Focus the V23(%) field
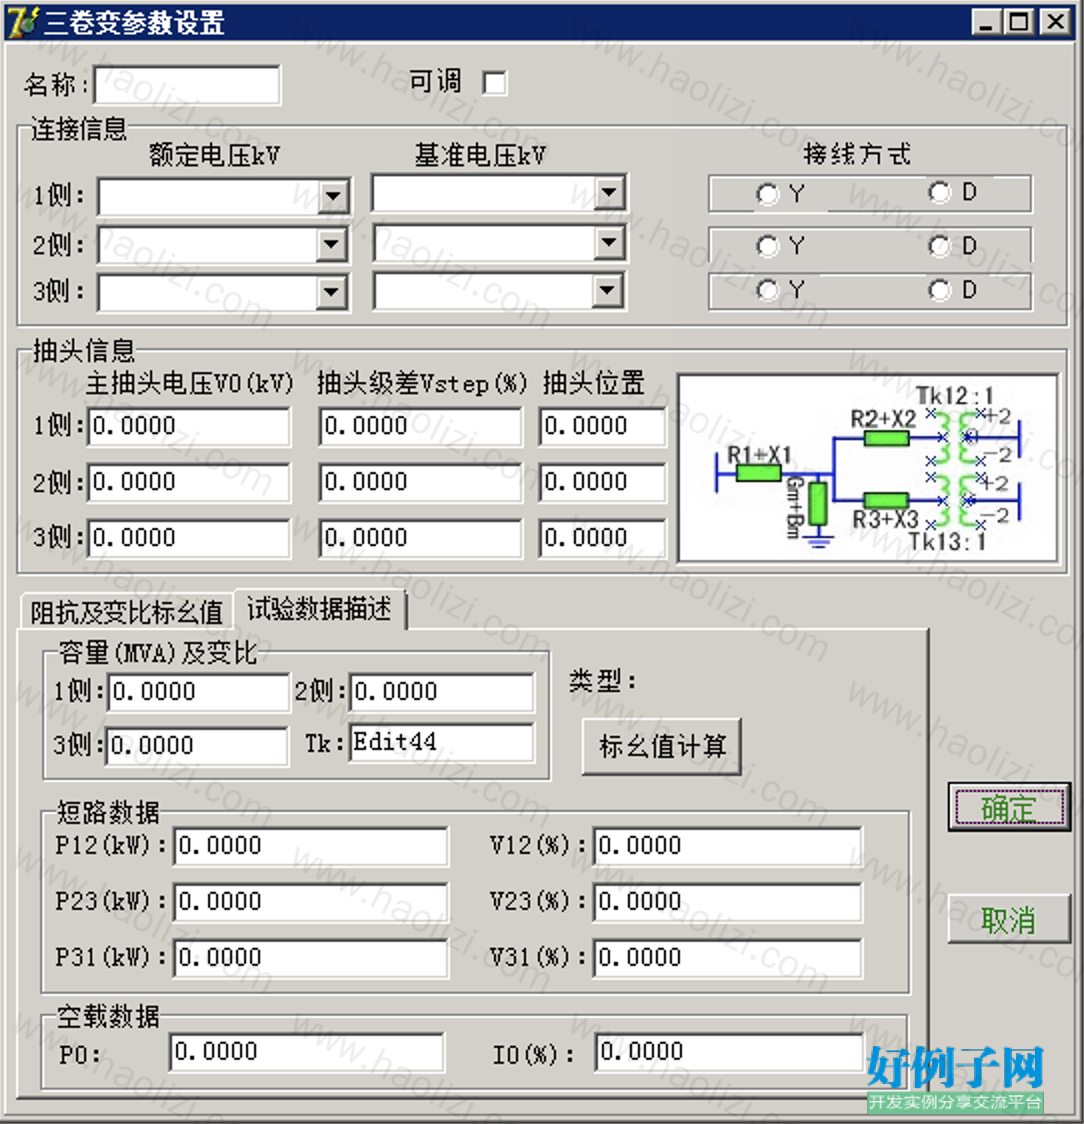 point(728,902)
